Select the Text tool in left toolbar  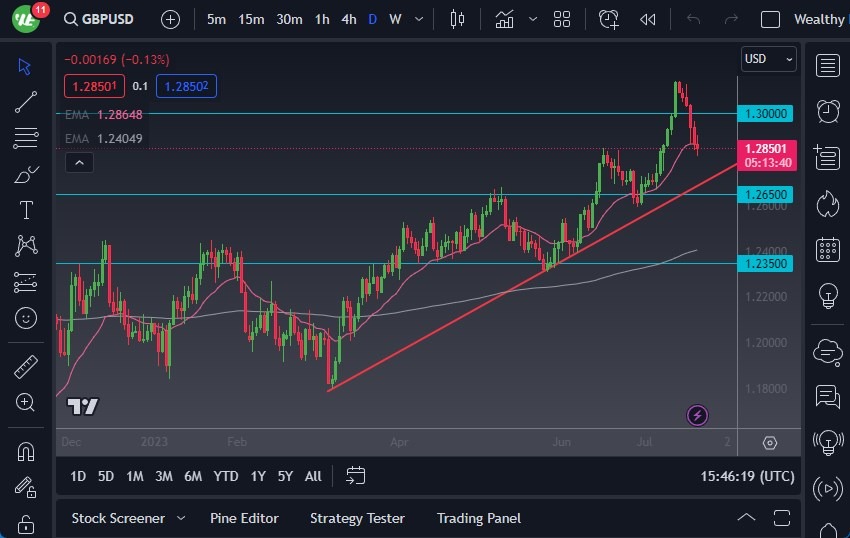tap(26, 210)
